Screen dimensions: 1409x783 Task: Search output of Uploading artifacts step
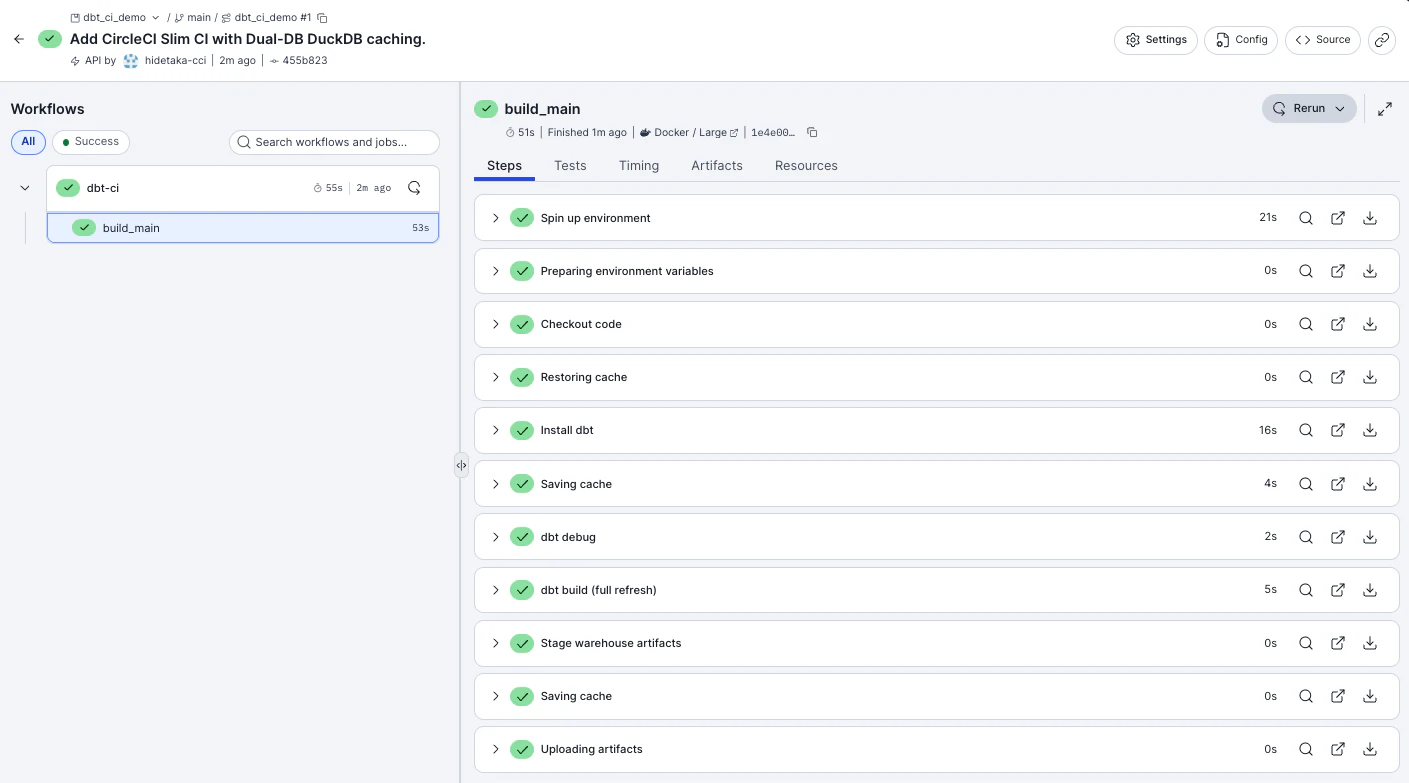pyautogui.click(x=1305, y=749)
